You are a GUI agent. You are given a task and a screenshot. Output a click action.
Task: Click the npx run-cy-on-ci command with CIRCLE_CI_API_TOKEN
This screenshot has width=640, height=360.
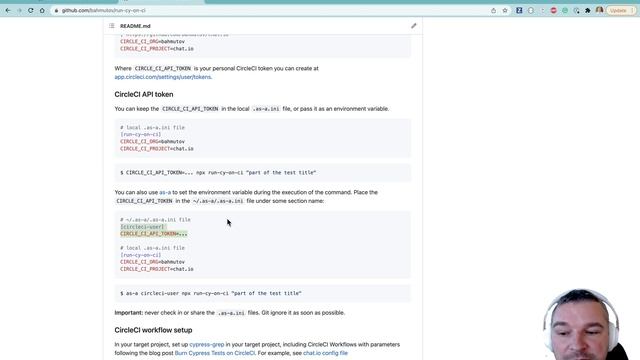pos(218,173)
